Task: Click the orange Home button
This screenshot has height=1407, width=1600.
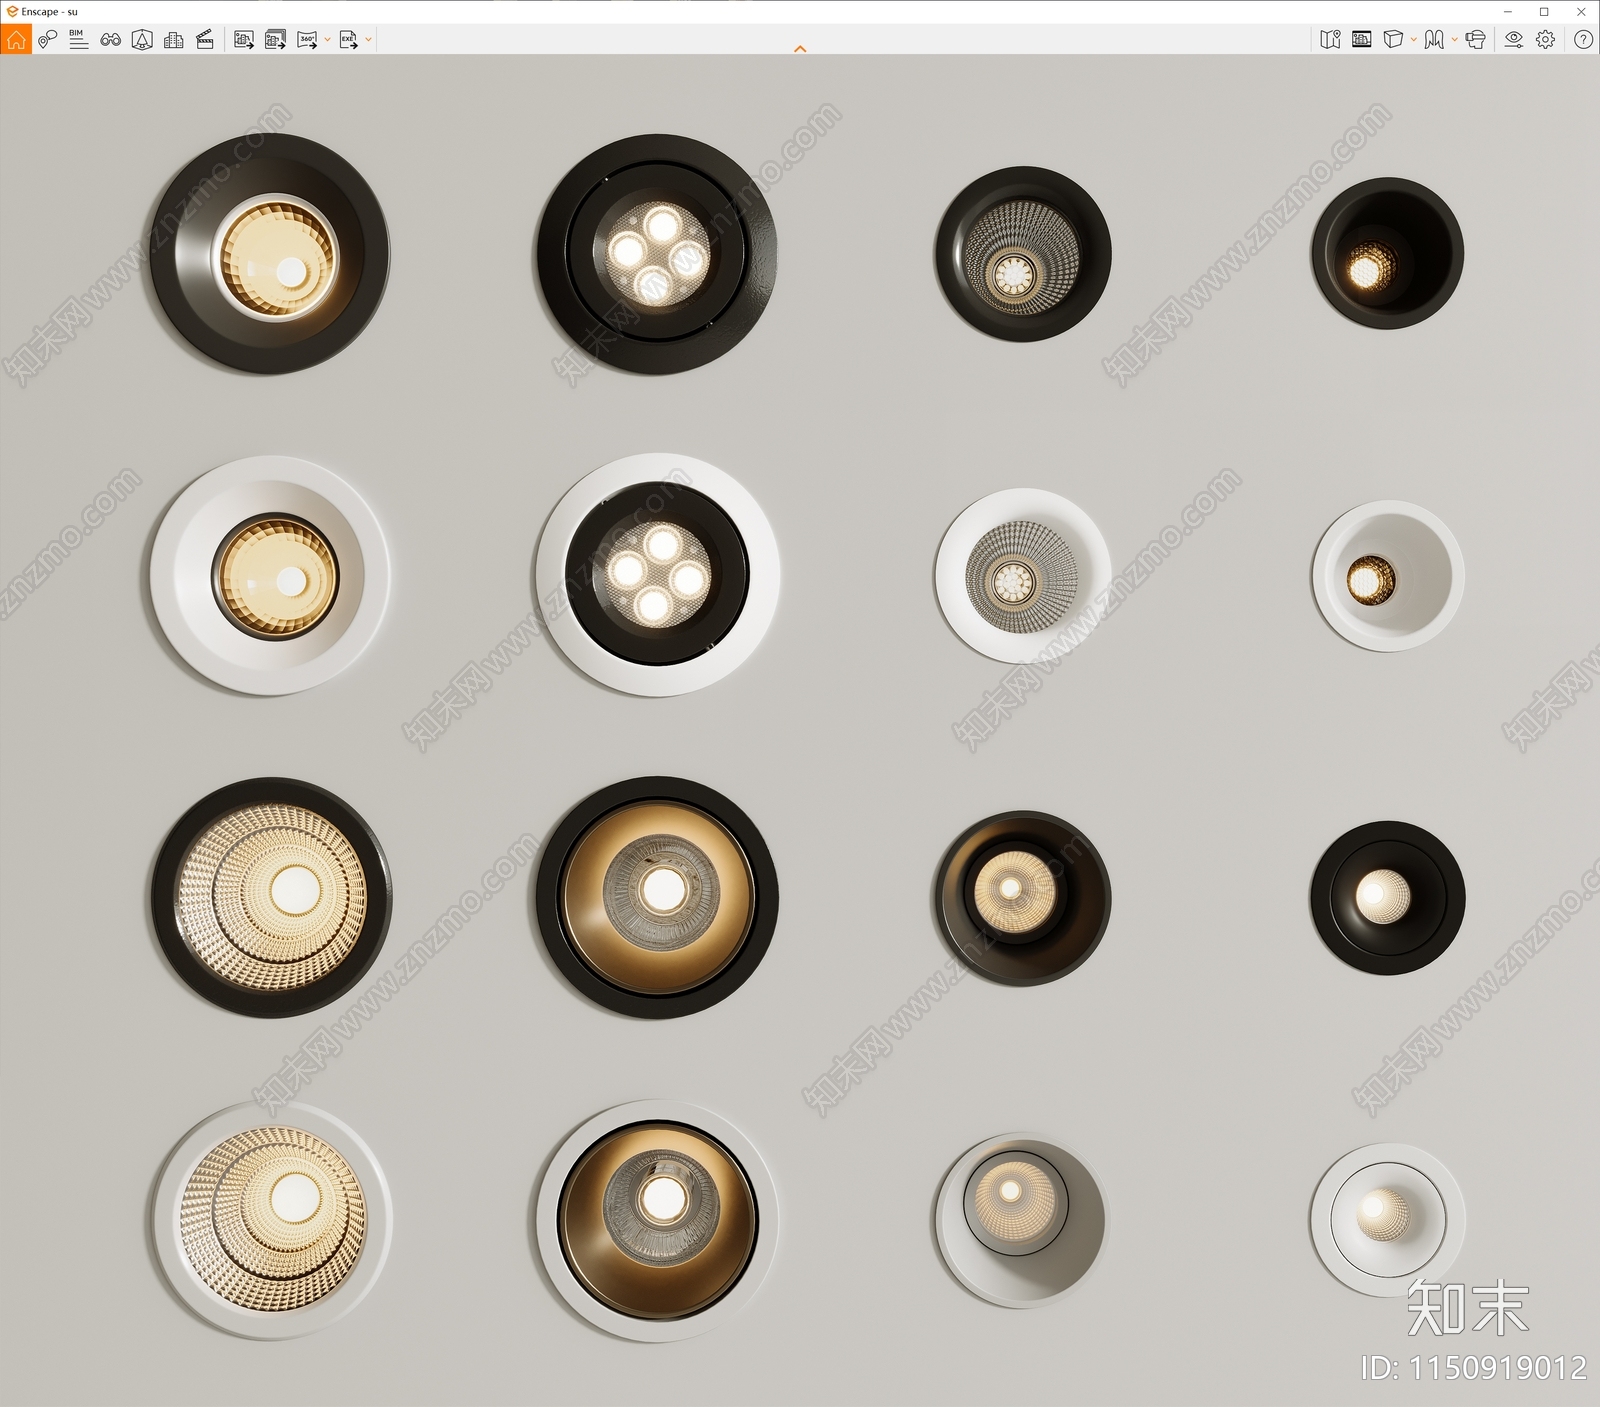Action: [x=16, y=39]
